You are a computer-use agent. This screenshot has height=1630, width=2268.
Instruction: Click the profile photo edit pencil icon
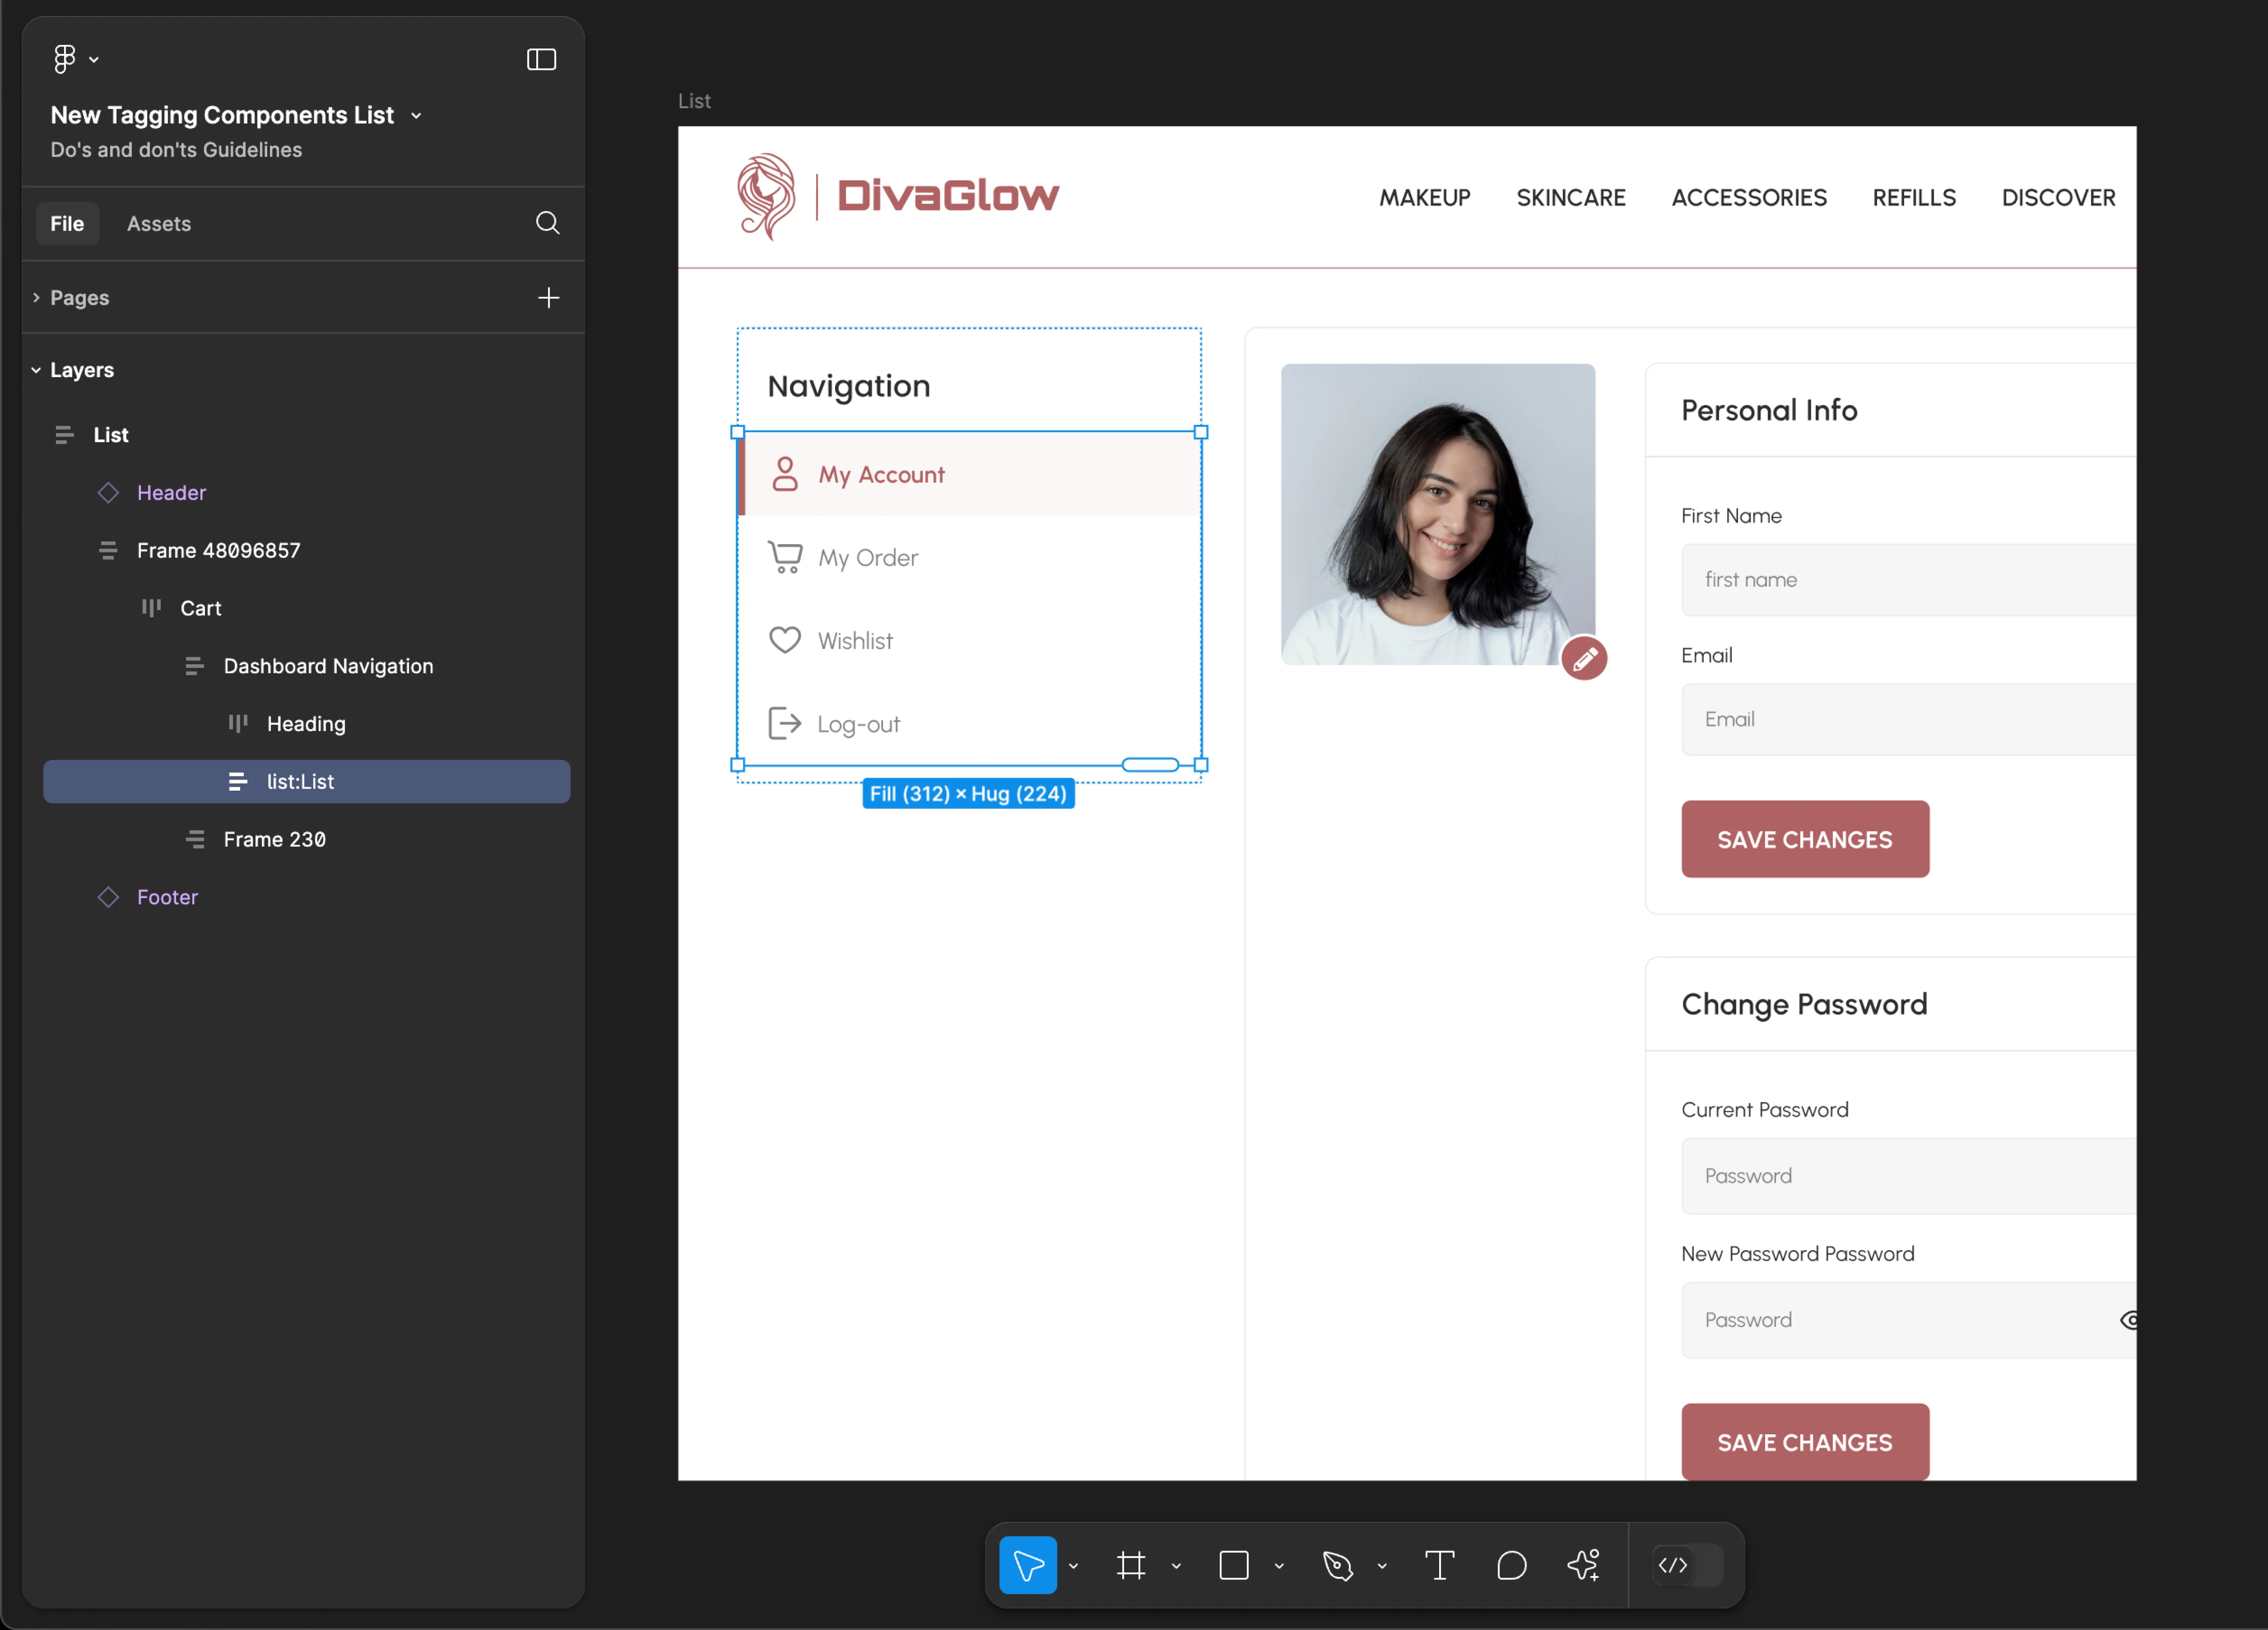point(1584,658)
